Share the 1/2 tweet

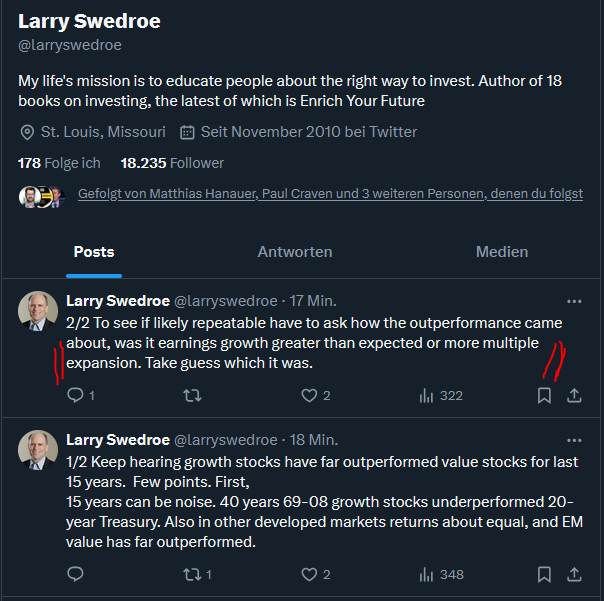[x=574, y=574]
